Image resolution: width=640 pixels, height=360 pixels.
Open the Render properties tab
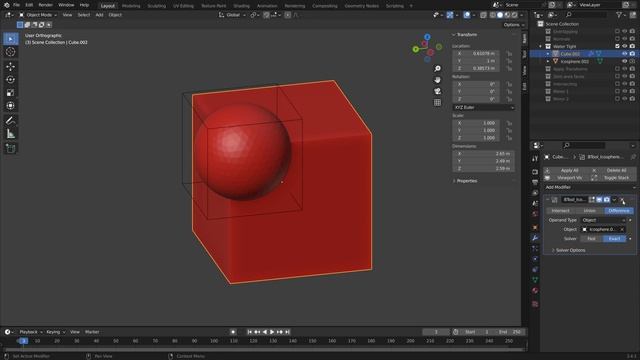tap(535, 172)
